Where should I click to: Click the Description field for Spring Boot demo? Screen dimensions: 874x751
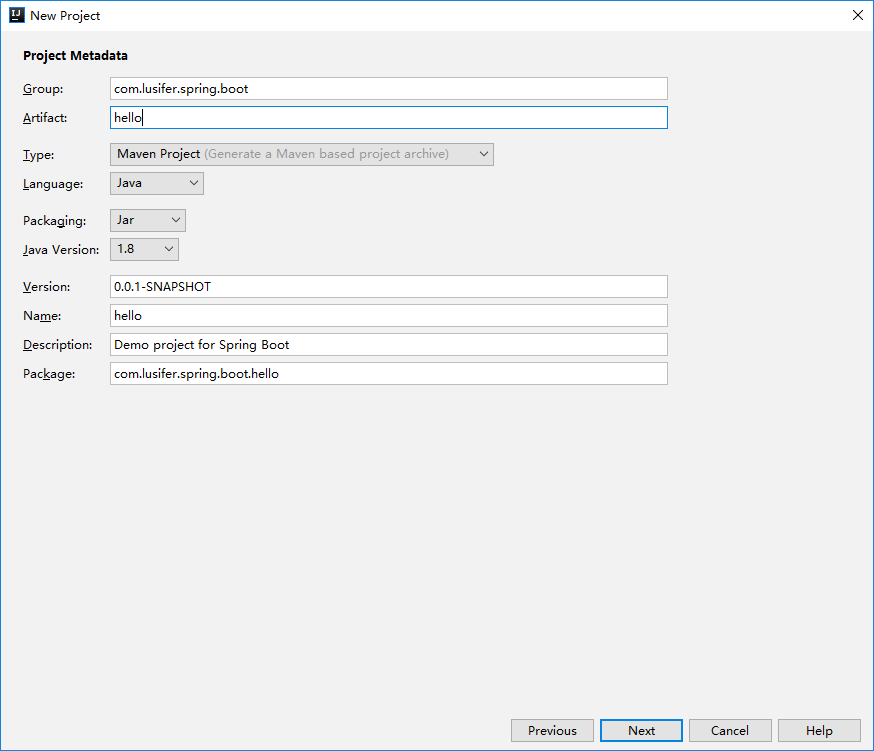[388, 345]
